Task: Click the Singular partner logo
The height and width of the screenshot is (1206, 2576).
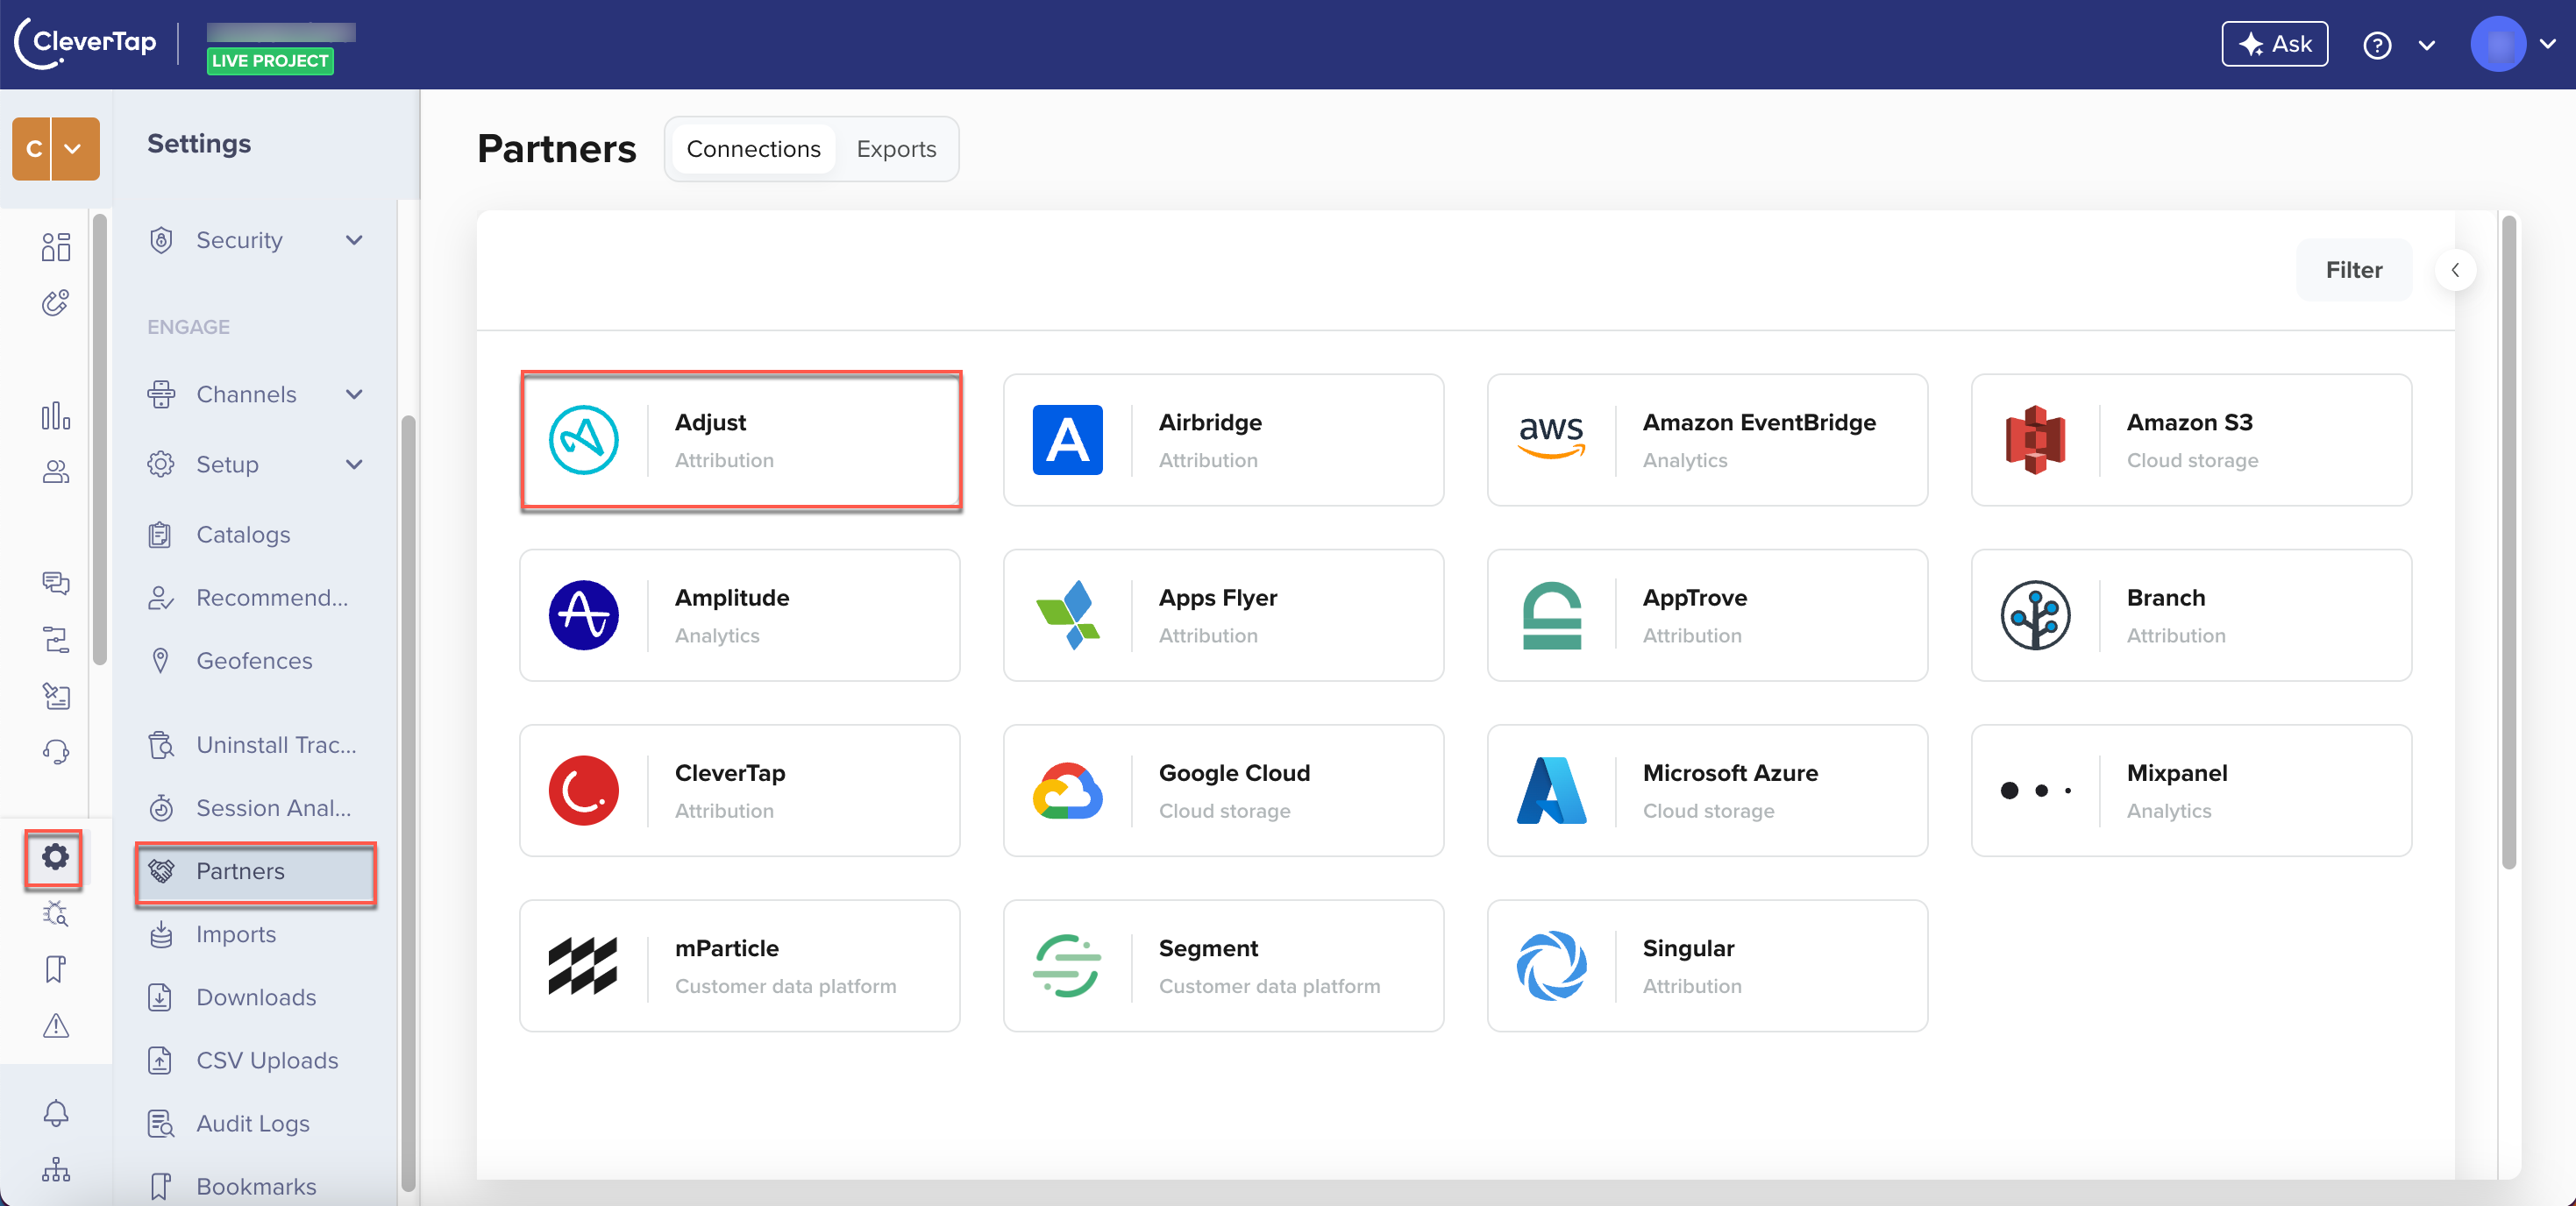Action: coord(1551,966)
